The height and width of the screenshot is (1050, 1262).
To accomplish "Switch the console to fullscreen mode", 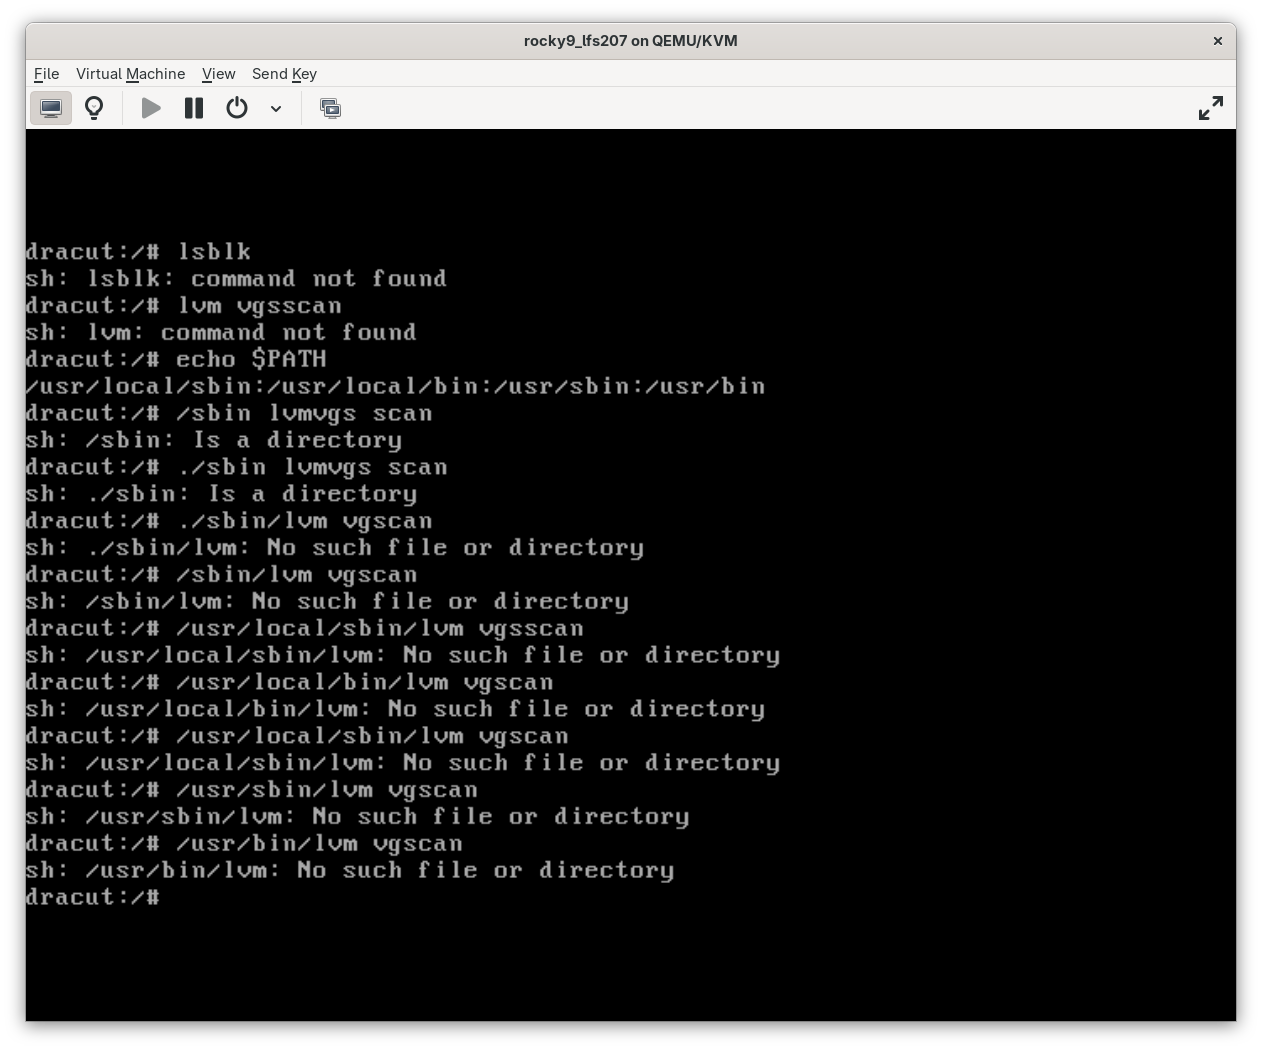I will [x=1210, y=108].
